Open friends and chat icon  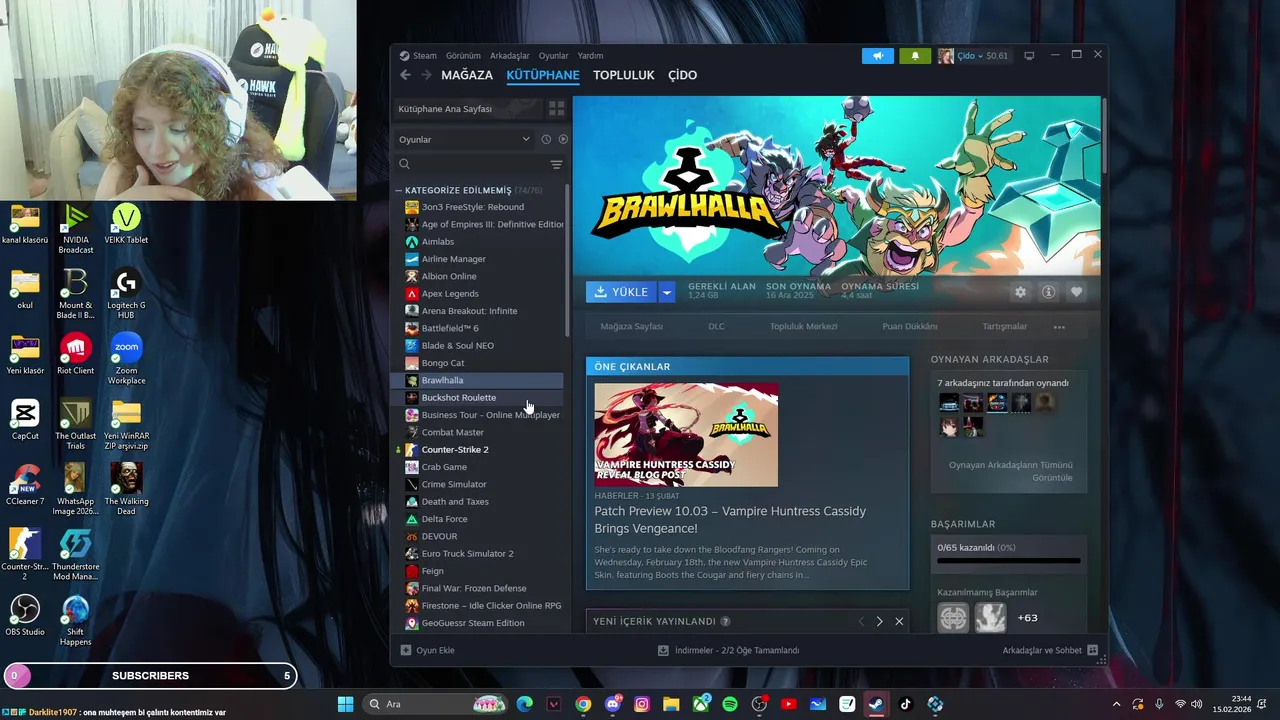[1092, 650]
